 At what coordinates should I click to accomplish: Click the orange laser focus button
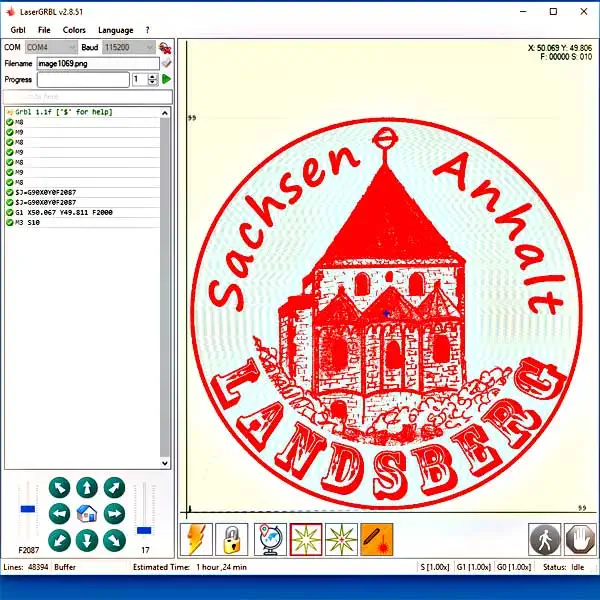tap(377, 540)
